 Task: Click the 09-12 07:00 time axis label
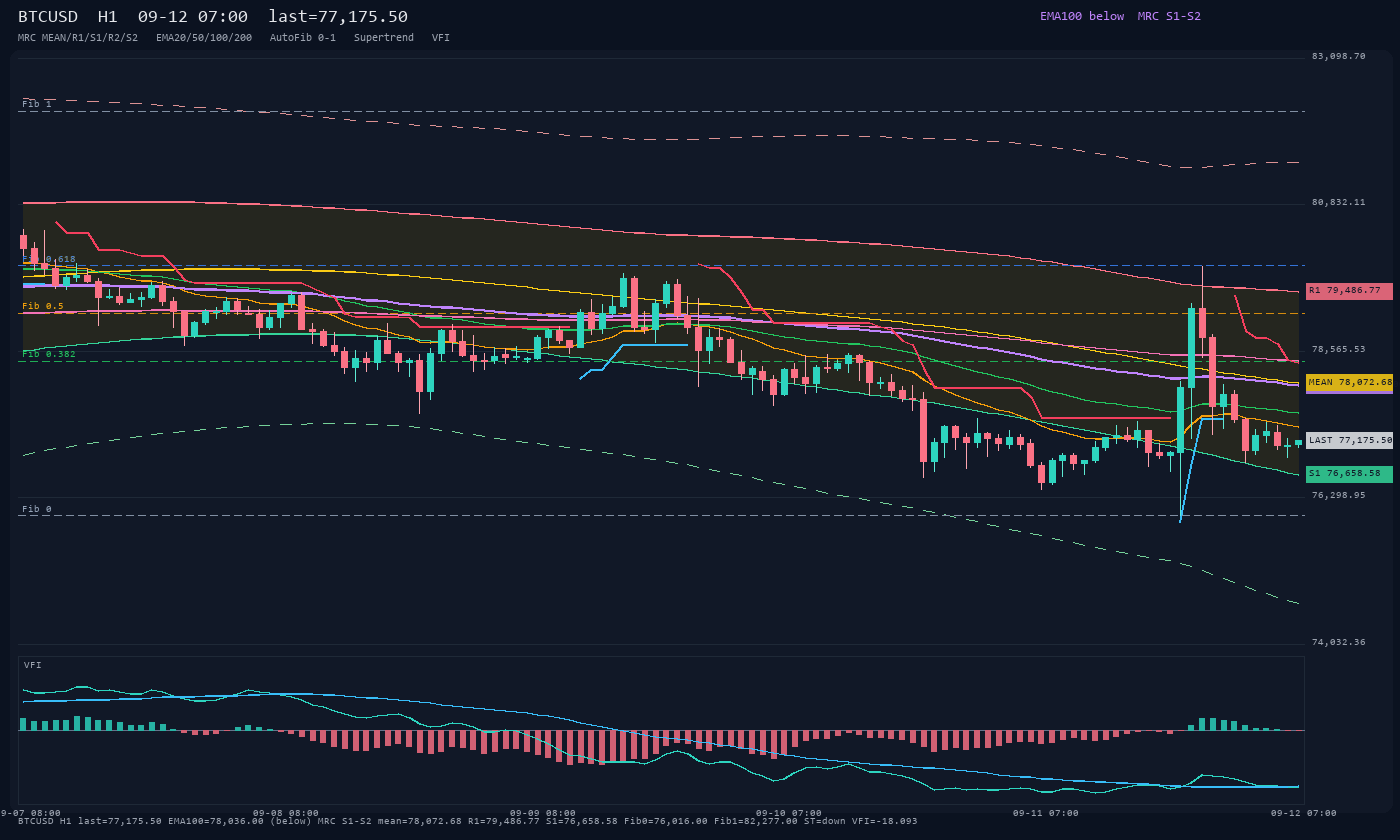coord(1304,813)
